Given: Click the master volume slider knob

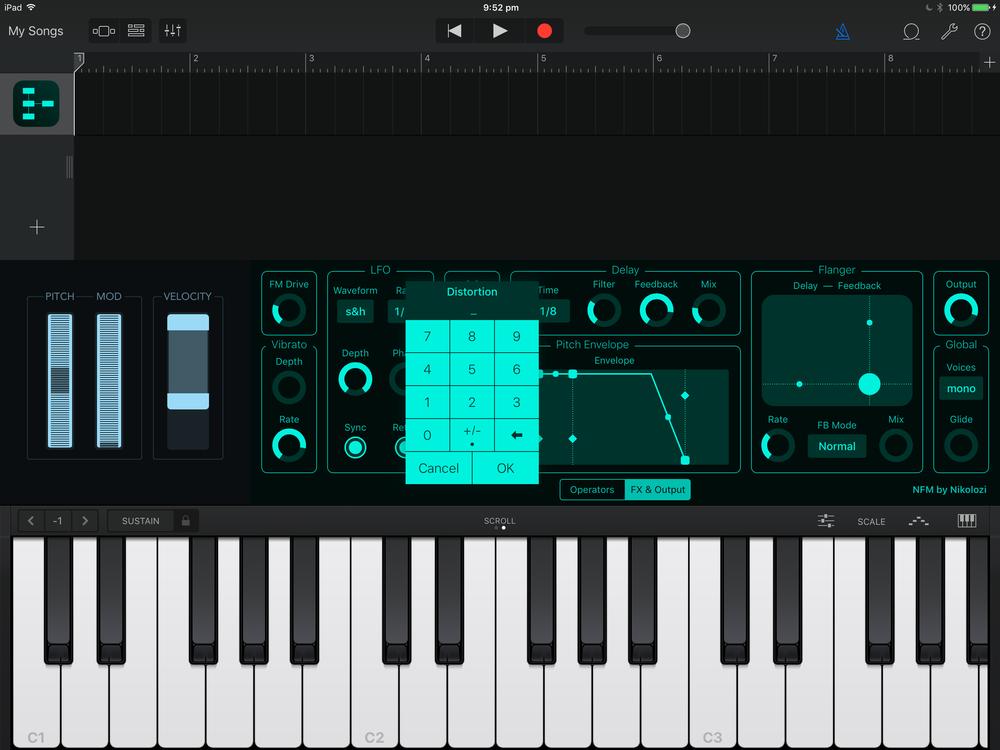Looking at the screenshot, I should [683, 31].
